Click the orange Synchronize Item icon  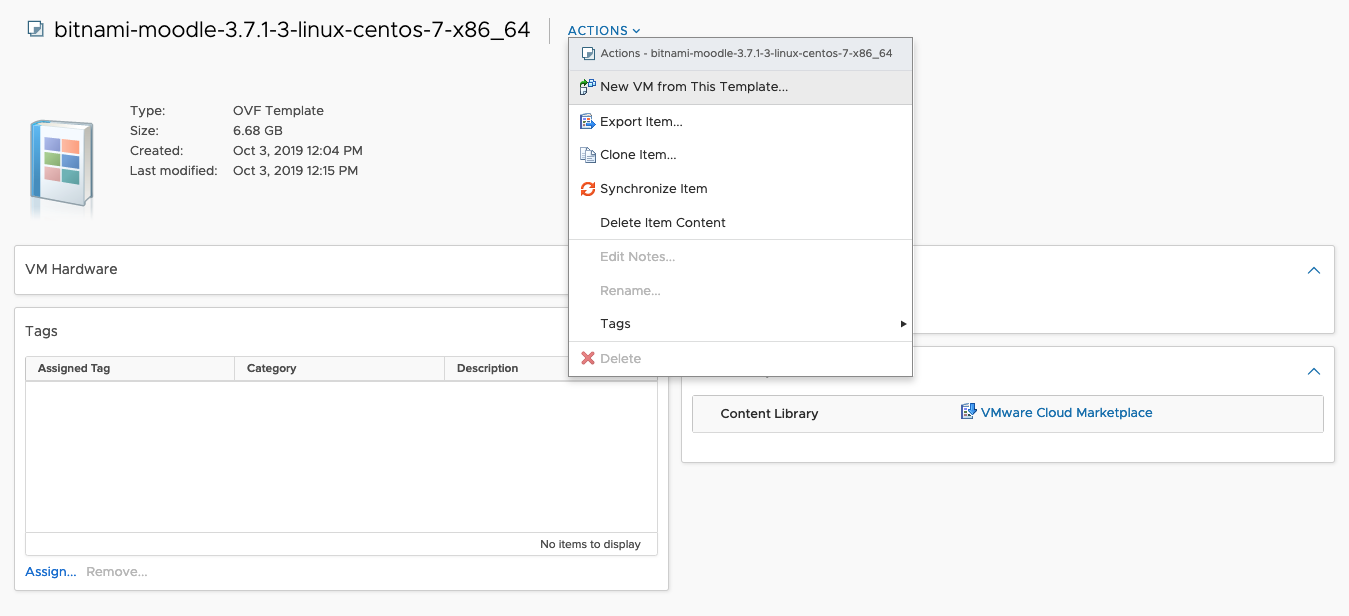pyautogui.click(x=588, y=189)
